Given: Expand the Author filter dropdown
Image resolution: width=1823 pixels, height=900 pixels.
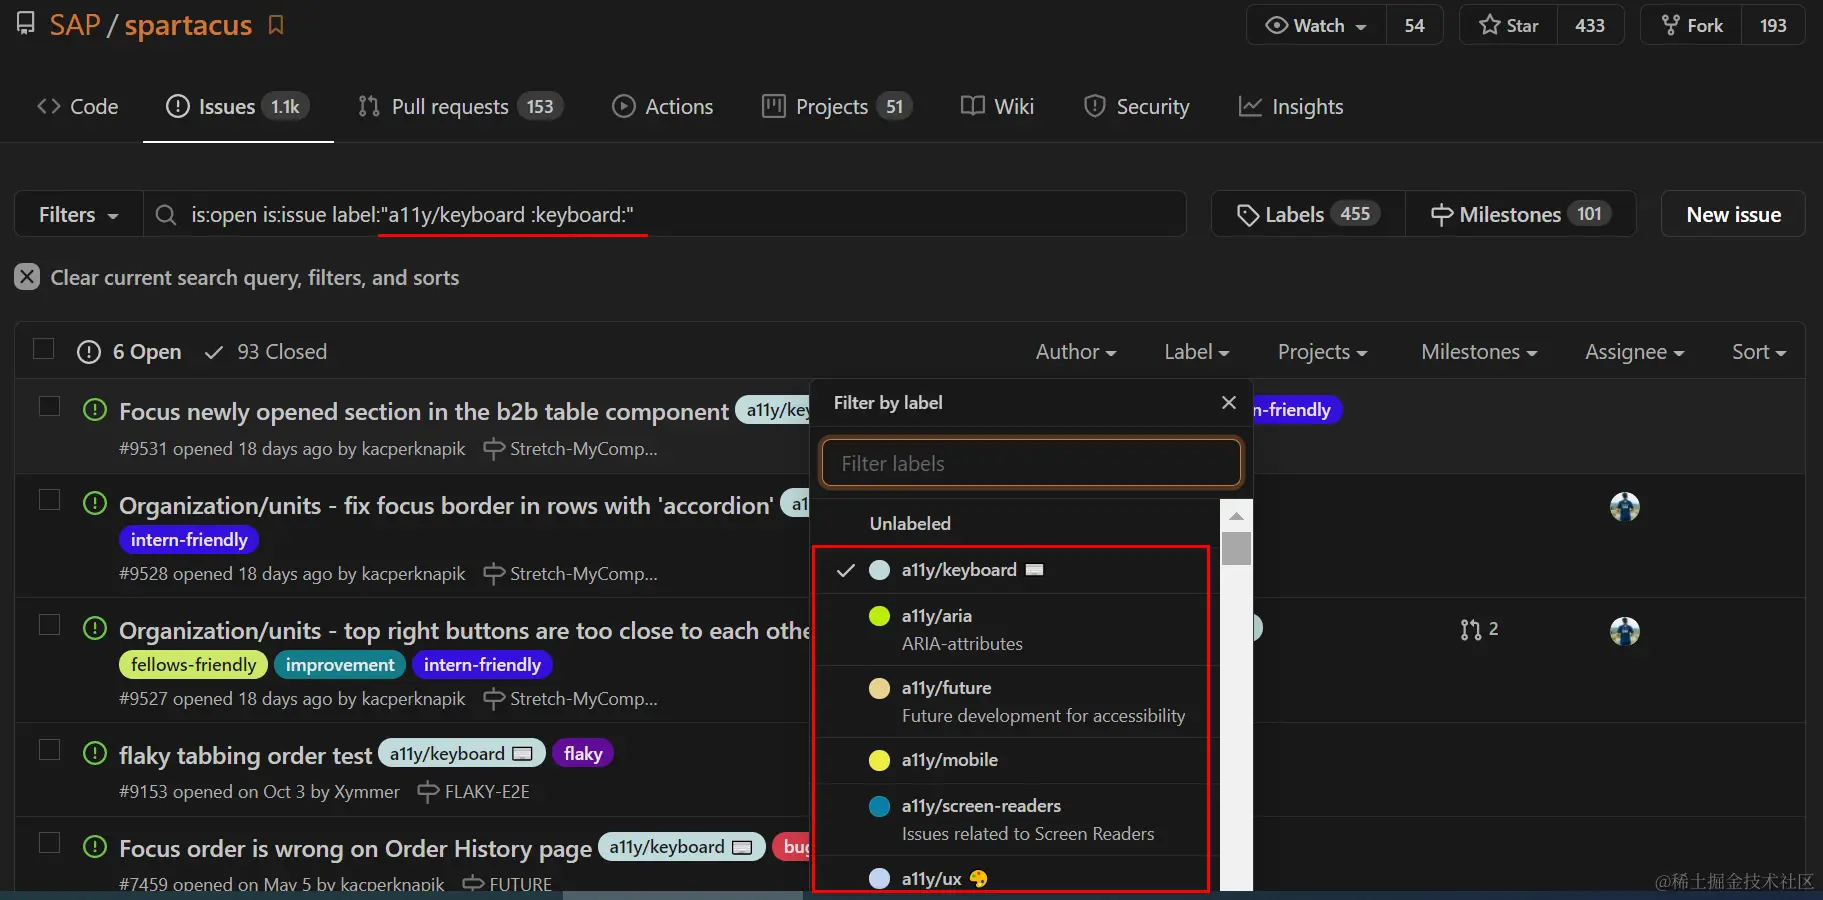Looking at the screenshot, I should click(1076, 352).
